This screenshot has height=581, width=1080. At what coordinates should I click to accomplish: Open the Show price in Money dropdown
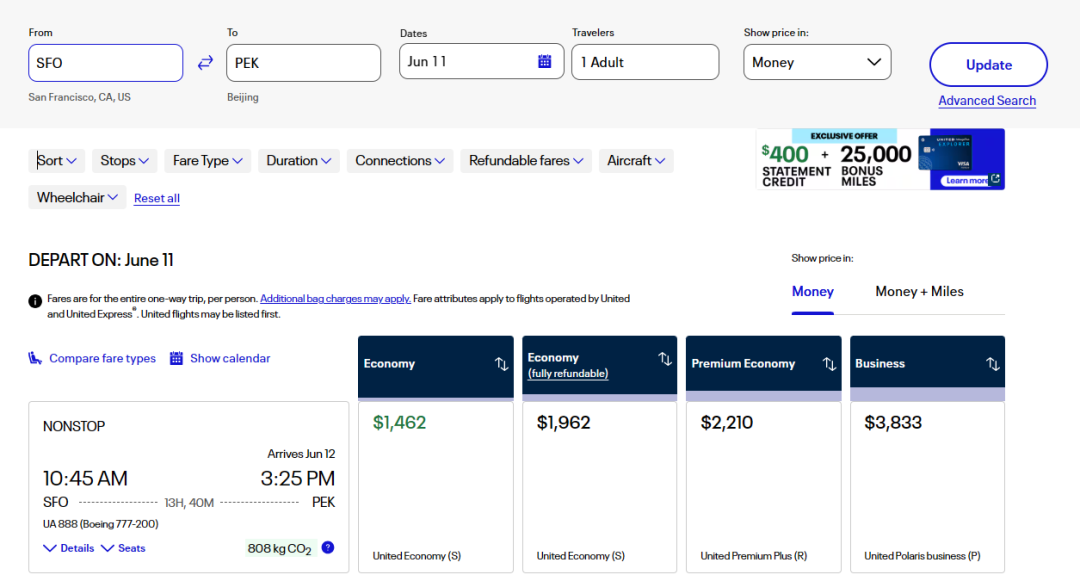817,62
